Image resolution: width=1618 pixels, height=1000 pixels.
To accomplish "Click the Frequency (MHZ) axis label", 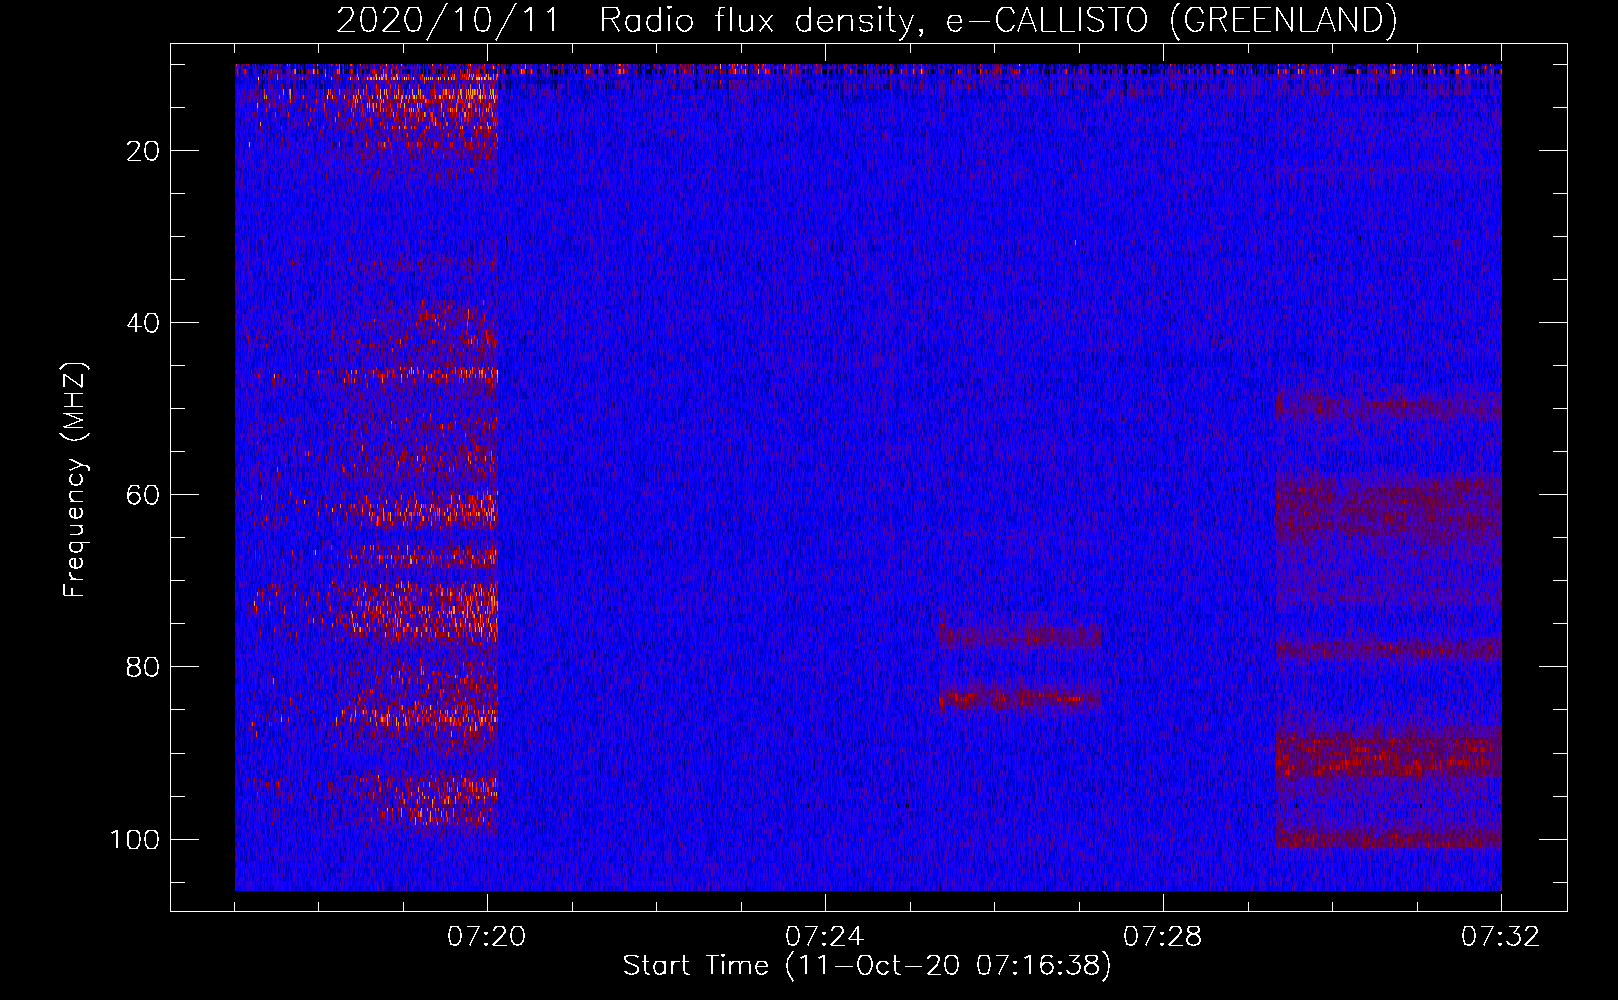I will [75, 479].
